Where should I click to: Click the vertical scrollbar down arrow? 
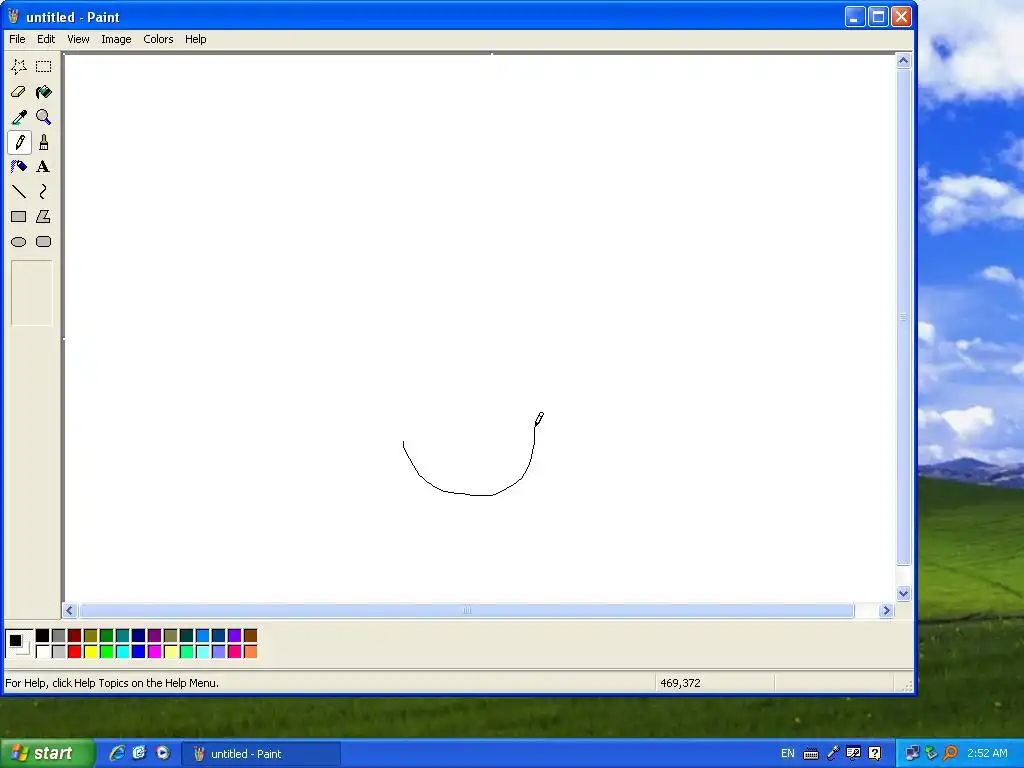[904, 594]
